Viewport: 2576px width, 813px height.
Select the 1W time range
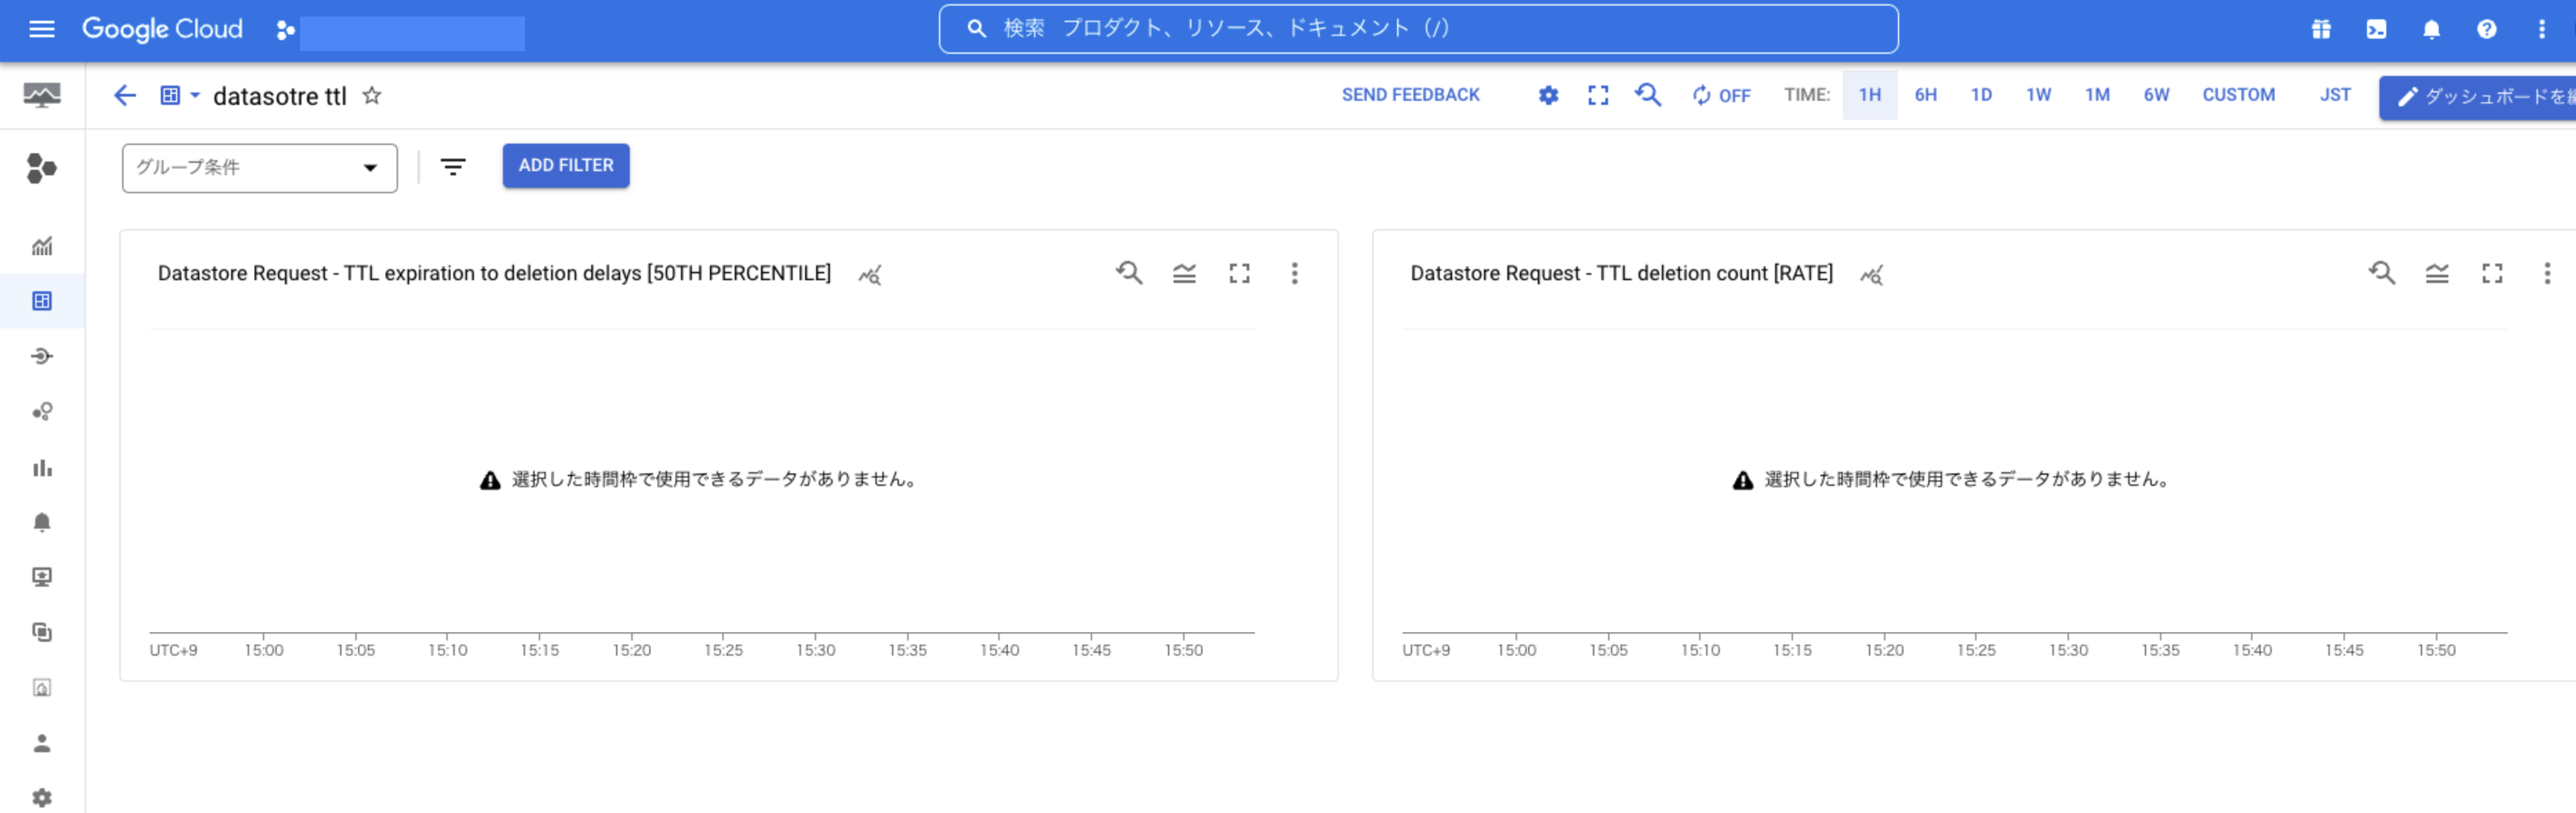point(2038,95)
